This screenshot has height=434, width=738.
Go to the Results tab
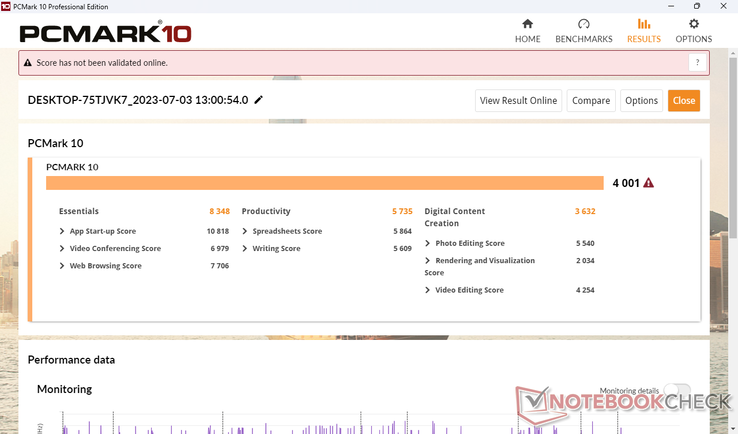tap(643, 31)
